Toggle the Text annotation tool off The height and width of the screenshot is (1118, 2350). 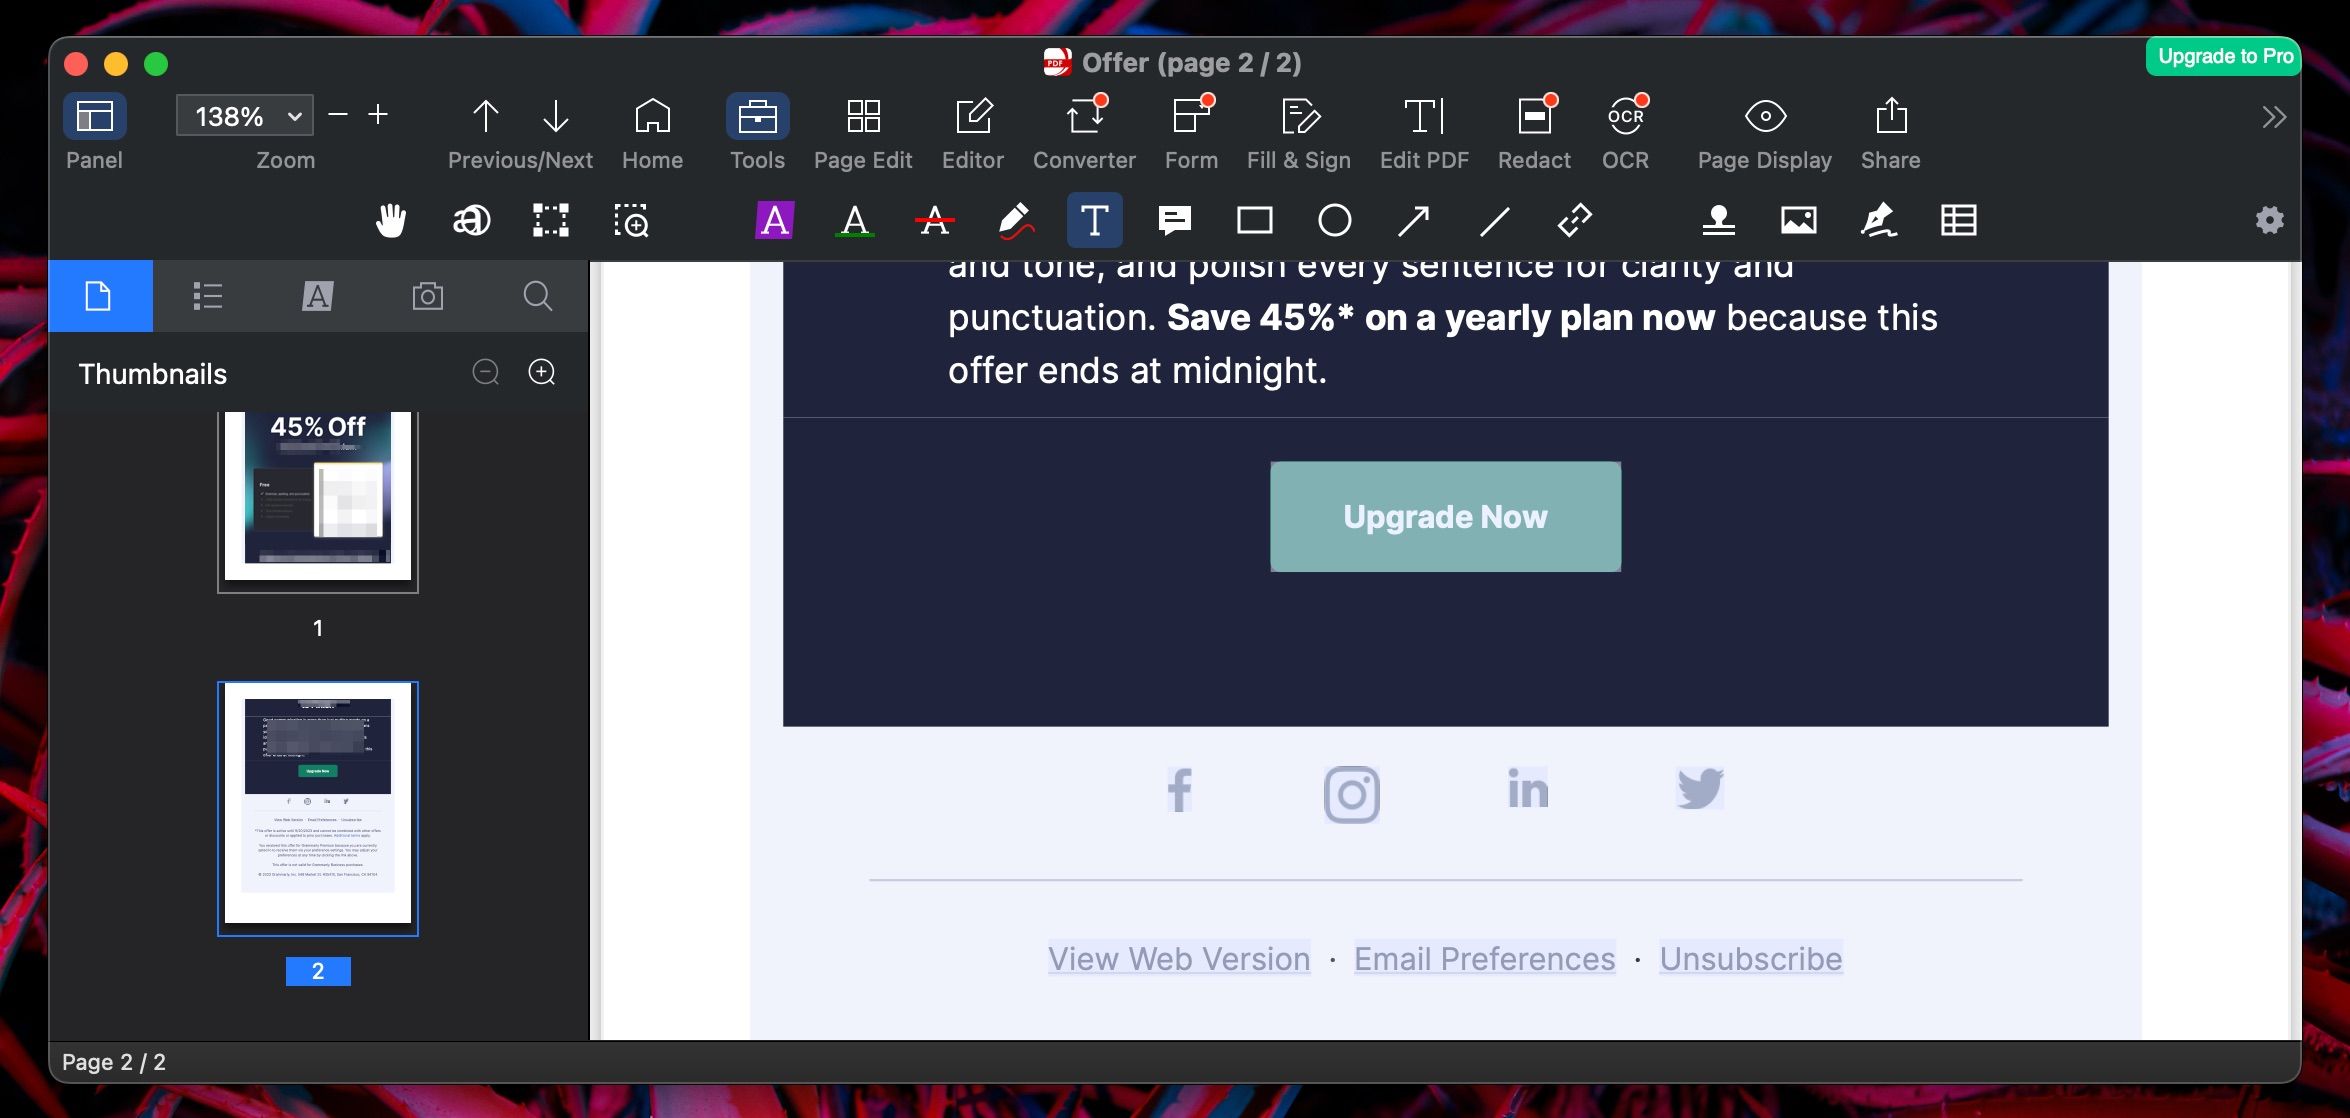[x=1094, y=221]
